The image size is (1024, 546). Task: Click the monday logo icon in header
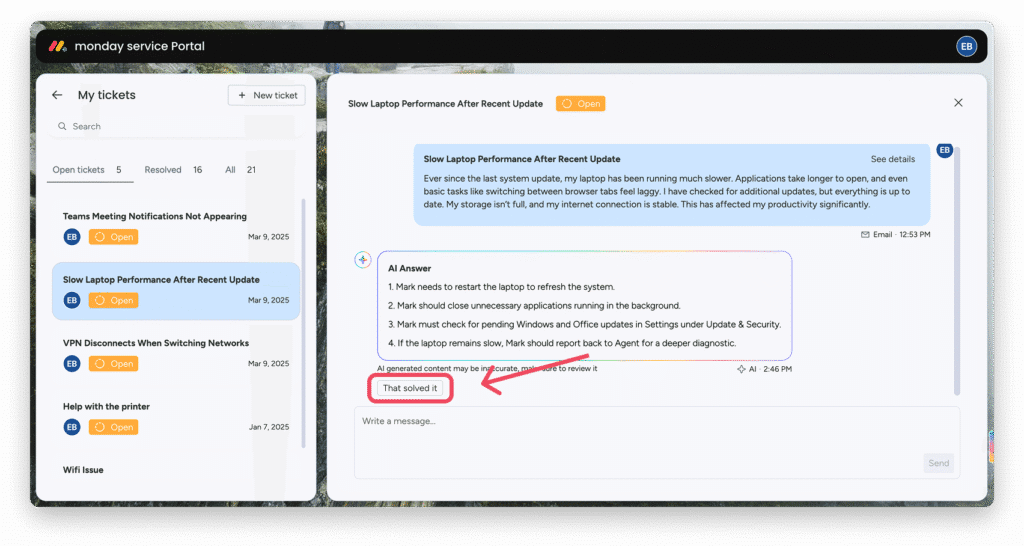[57, 46]
